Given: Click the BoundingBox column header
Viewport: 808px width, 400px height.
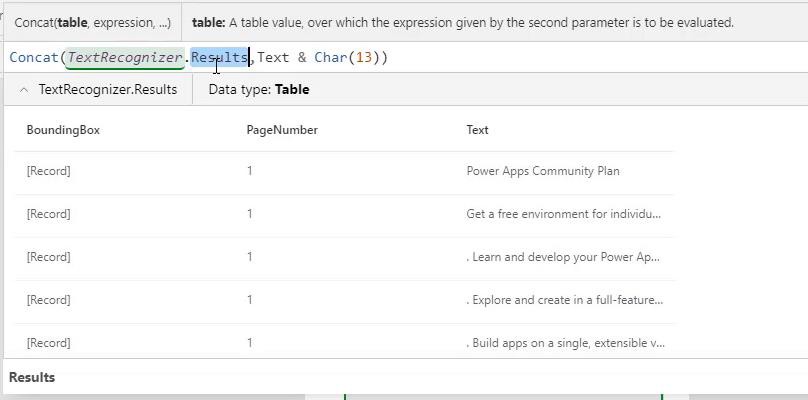Looking at the screenshot, I should 63,130.
